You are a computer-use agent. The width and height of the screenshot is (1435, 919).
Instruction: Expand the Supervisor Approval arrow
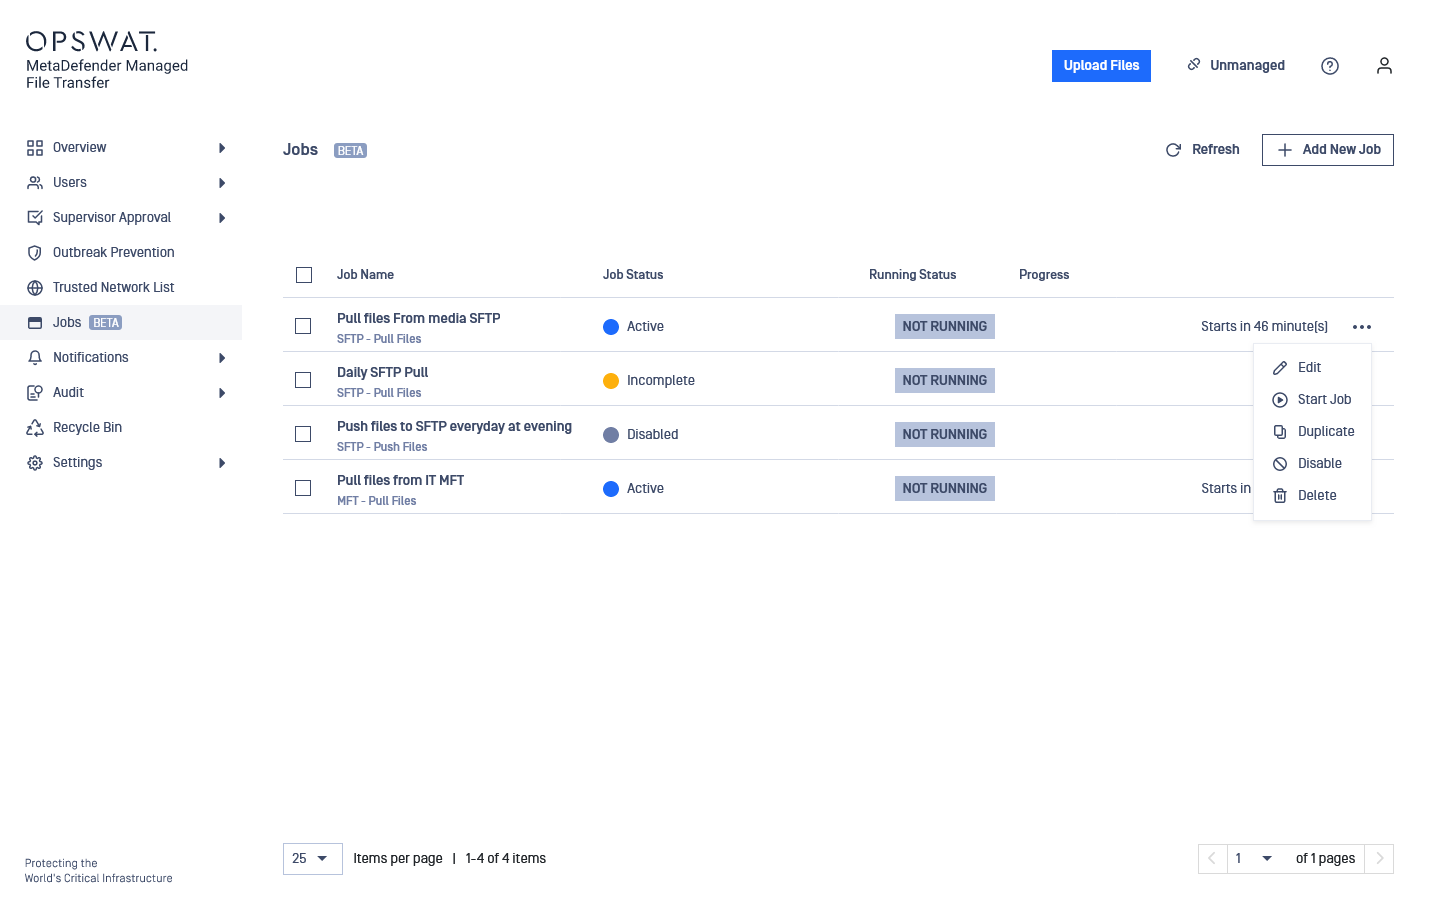click(x=222, y=218)
